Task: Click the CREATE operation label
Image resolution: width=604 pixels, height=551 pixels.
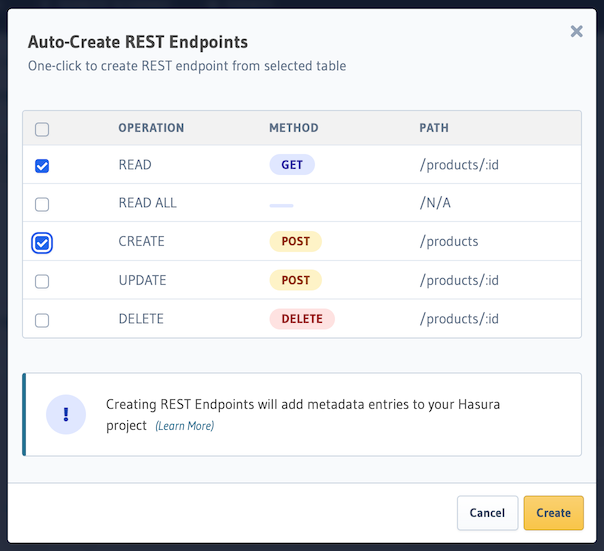Action: pyautogui.click(x=141, y=241)
